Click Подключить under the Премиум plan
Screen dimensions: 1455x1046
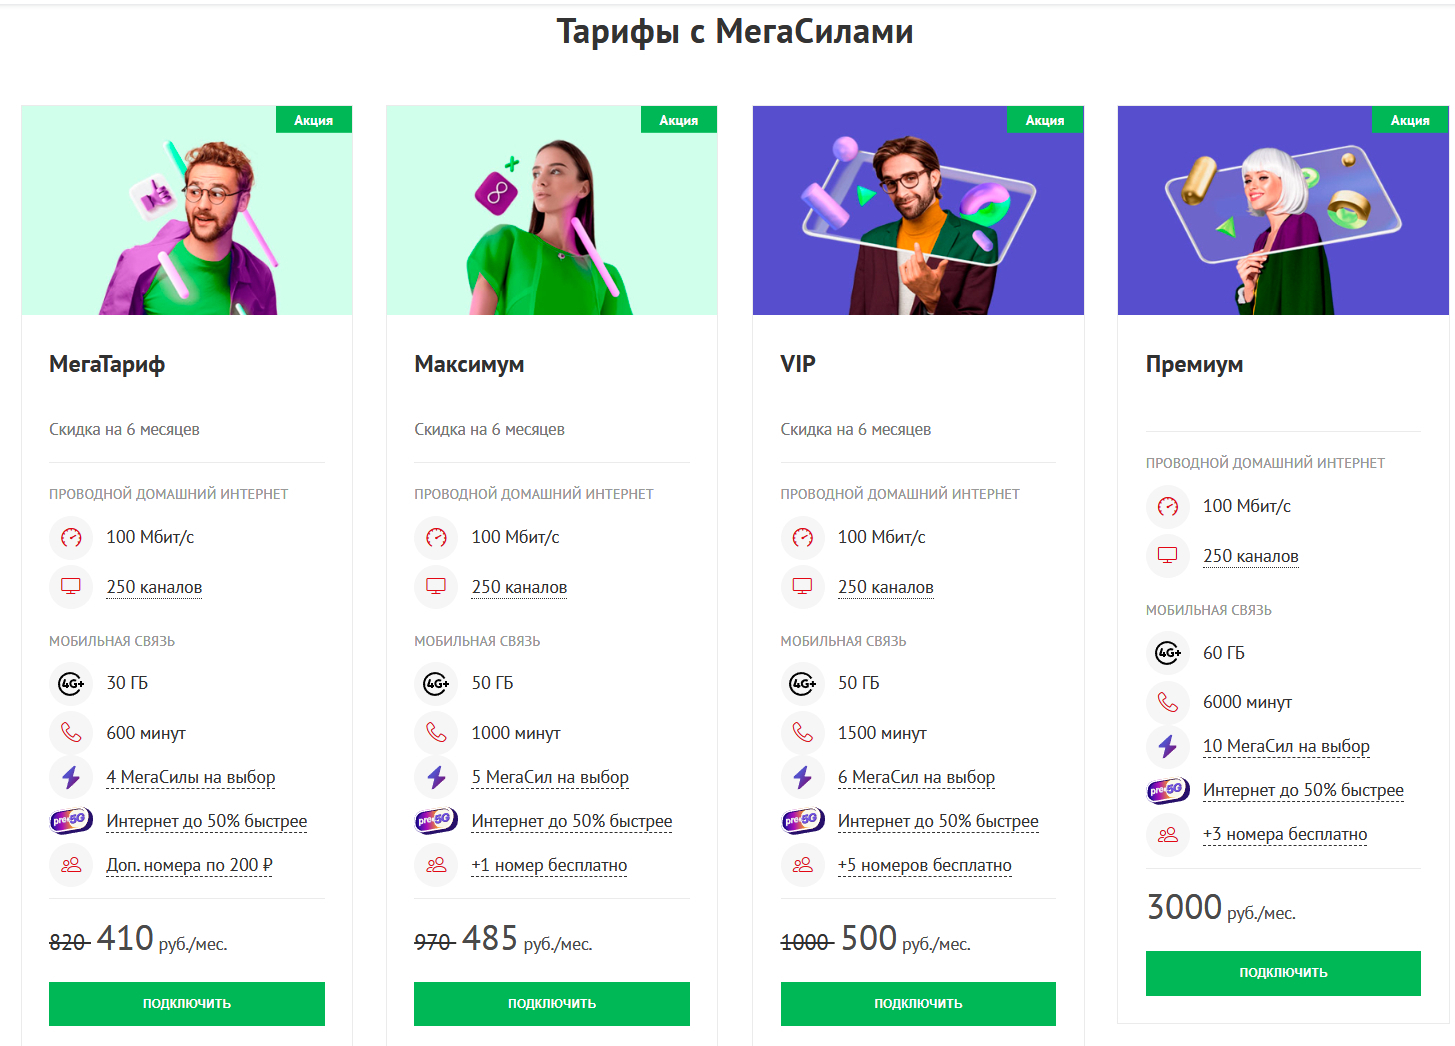(x=1283, y=972)
